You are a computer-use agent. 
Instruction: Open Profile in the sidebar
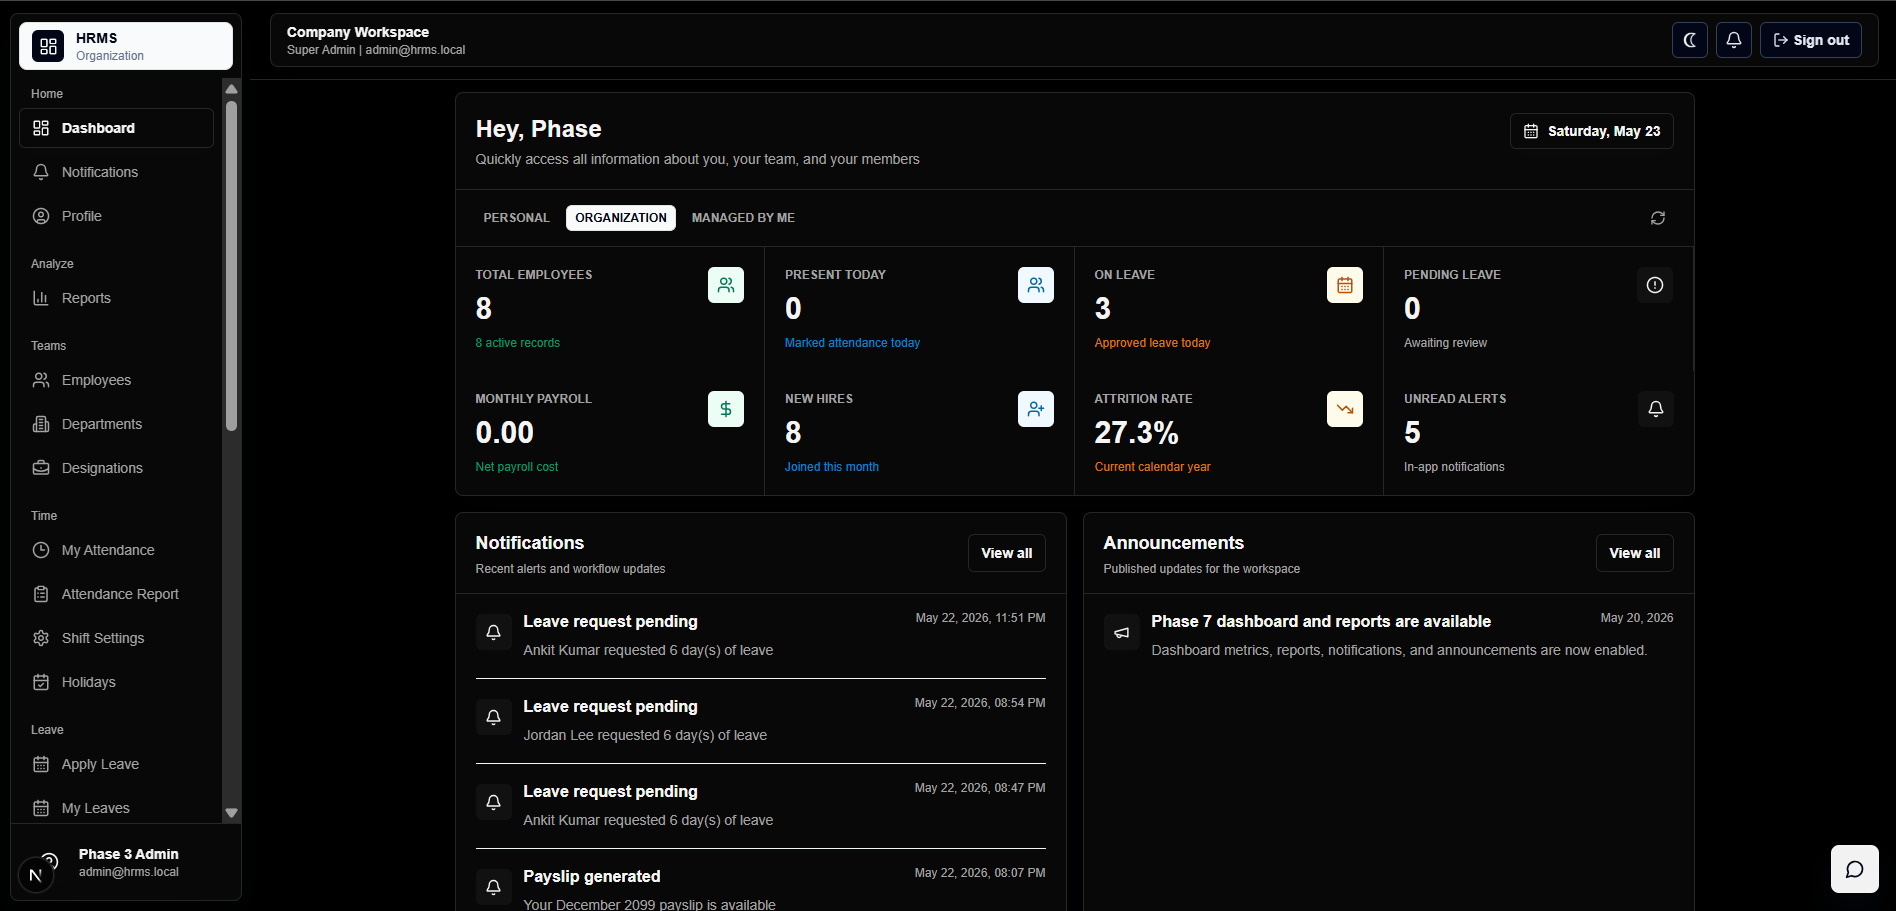[x=116, y=216]
